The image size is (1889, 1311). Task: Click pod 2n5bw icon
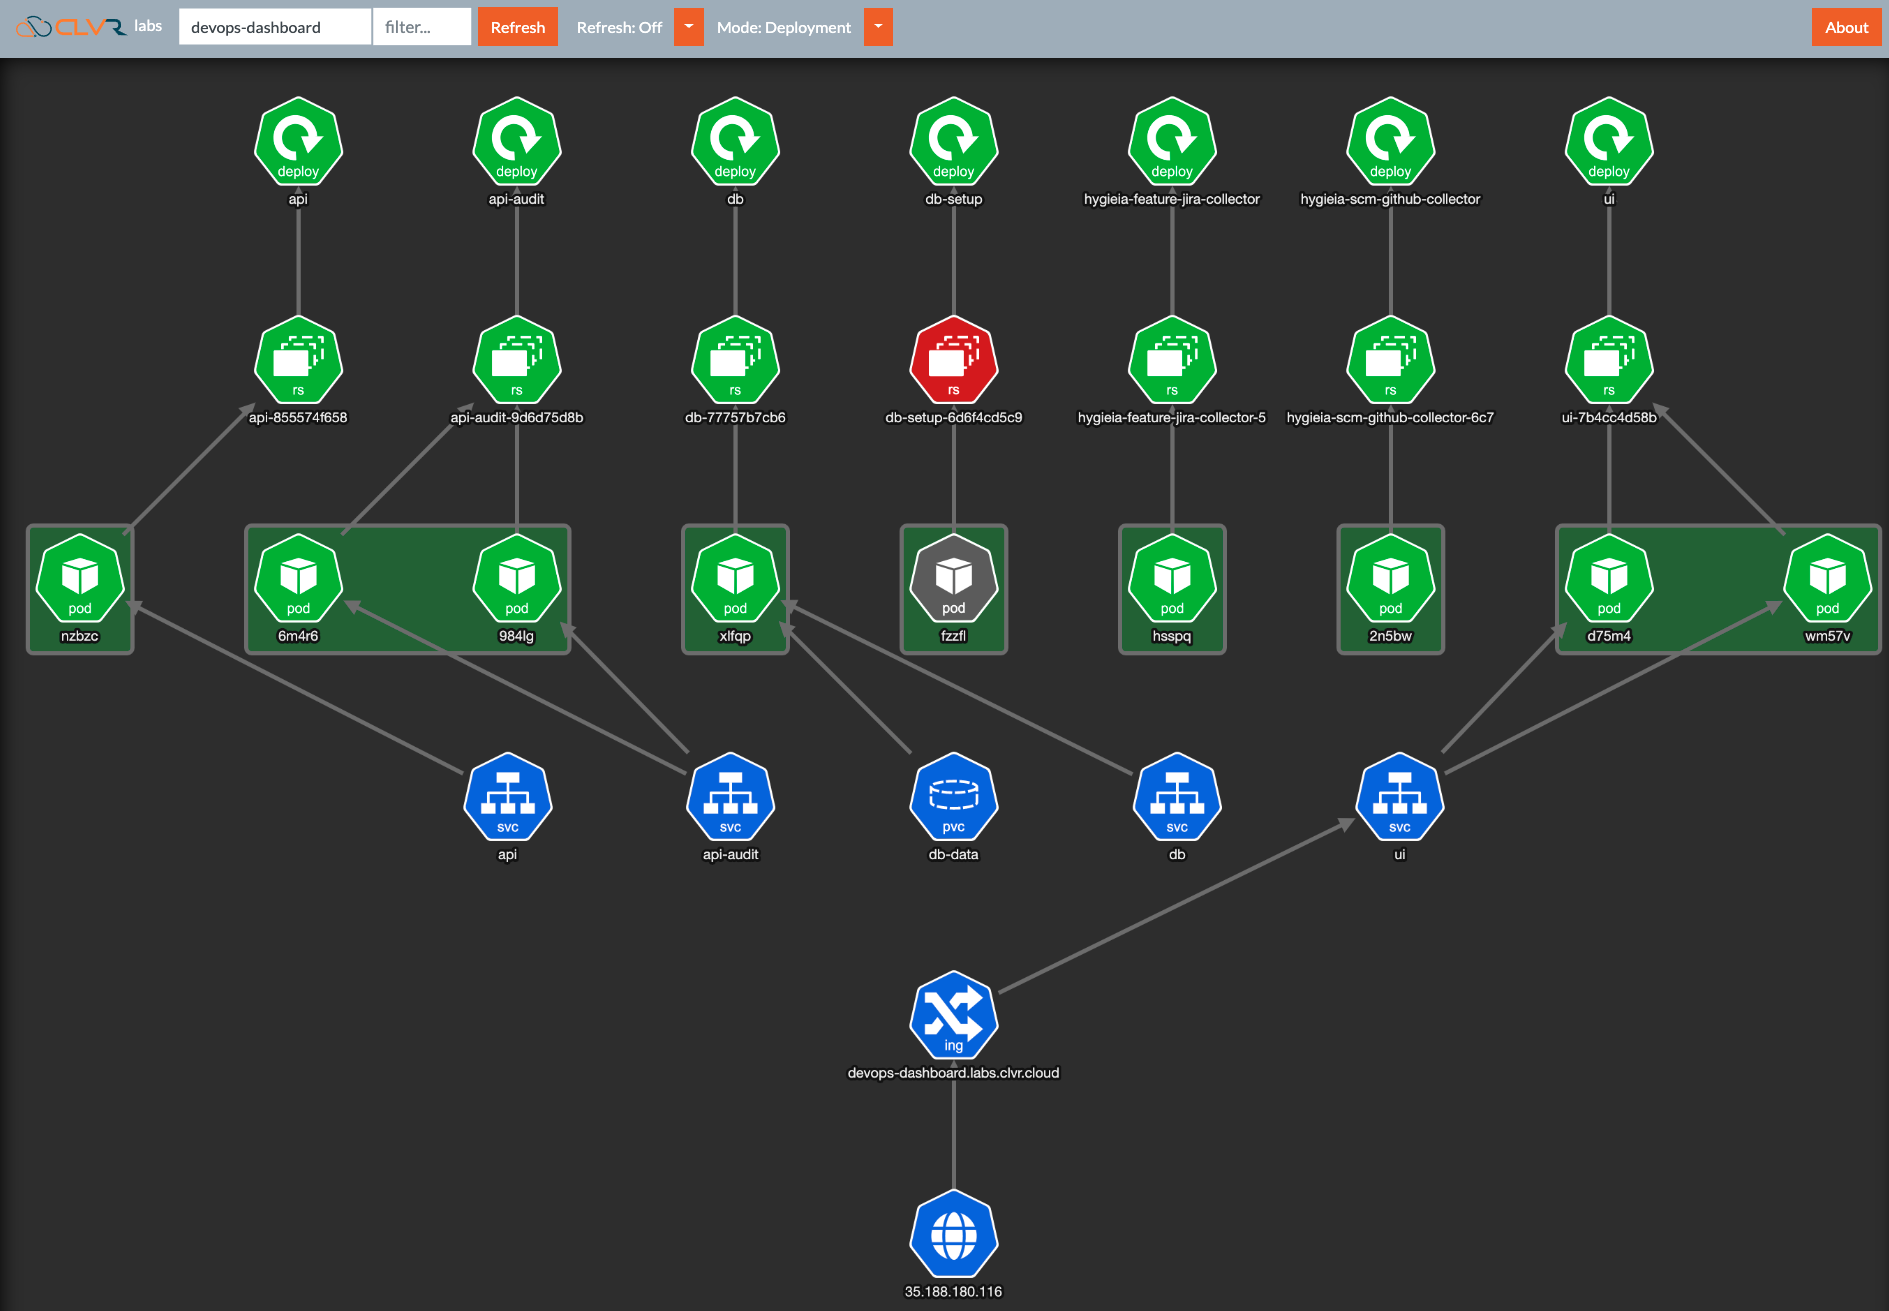(x=1391, y=578)
